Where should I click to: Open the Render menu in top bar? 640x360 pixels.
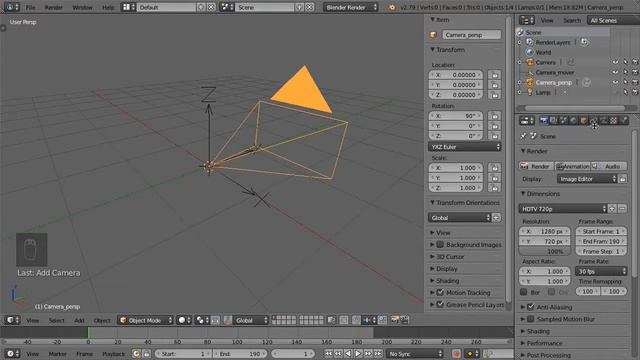(x=53, y=7)
